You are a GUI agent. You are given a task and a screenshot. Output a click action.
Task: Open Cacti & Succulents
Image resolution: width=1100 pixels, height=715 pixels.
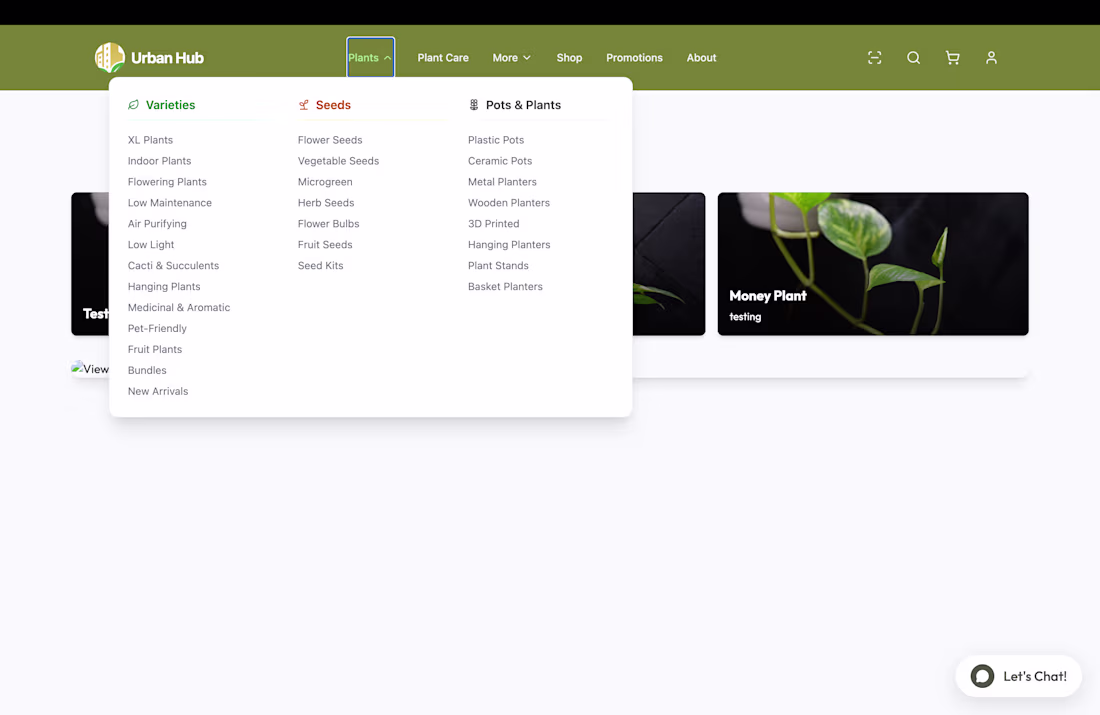(x=173, y=265)
